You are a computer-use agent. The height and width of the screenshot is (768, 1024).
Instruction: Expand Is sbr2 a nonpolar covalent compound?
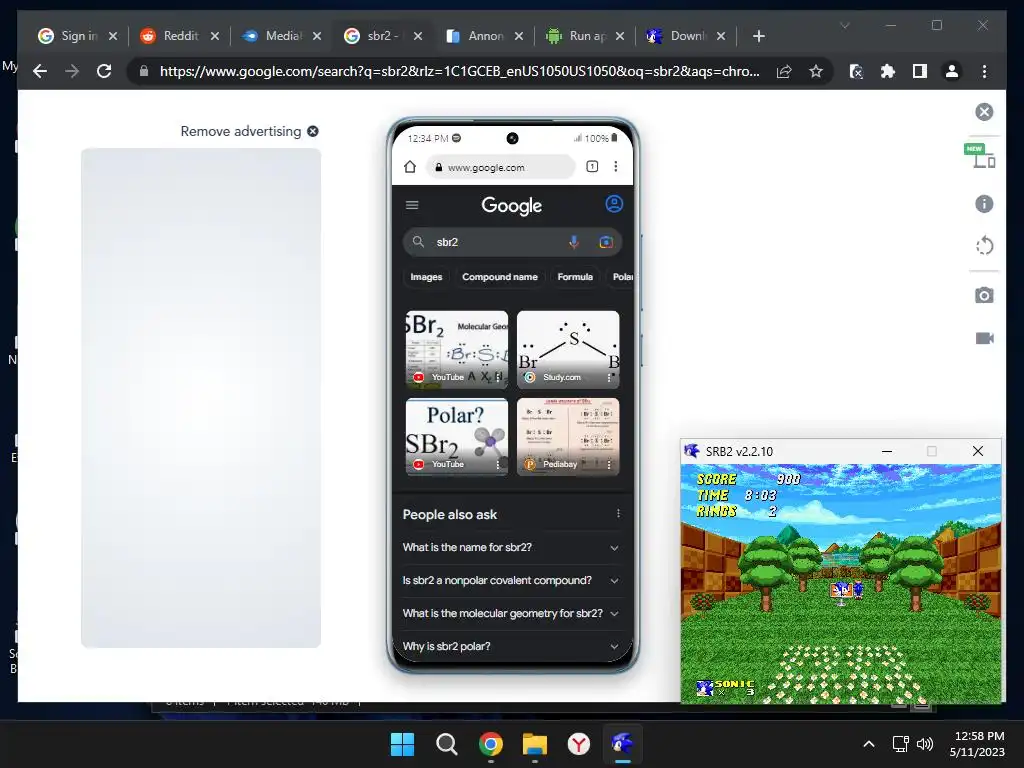pos(511,581)
